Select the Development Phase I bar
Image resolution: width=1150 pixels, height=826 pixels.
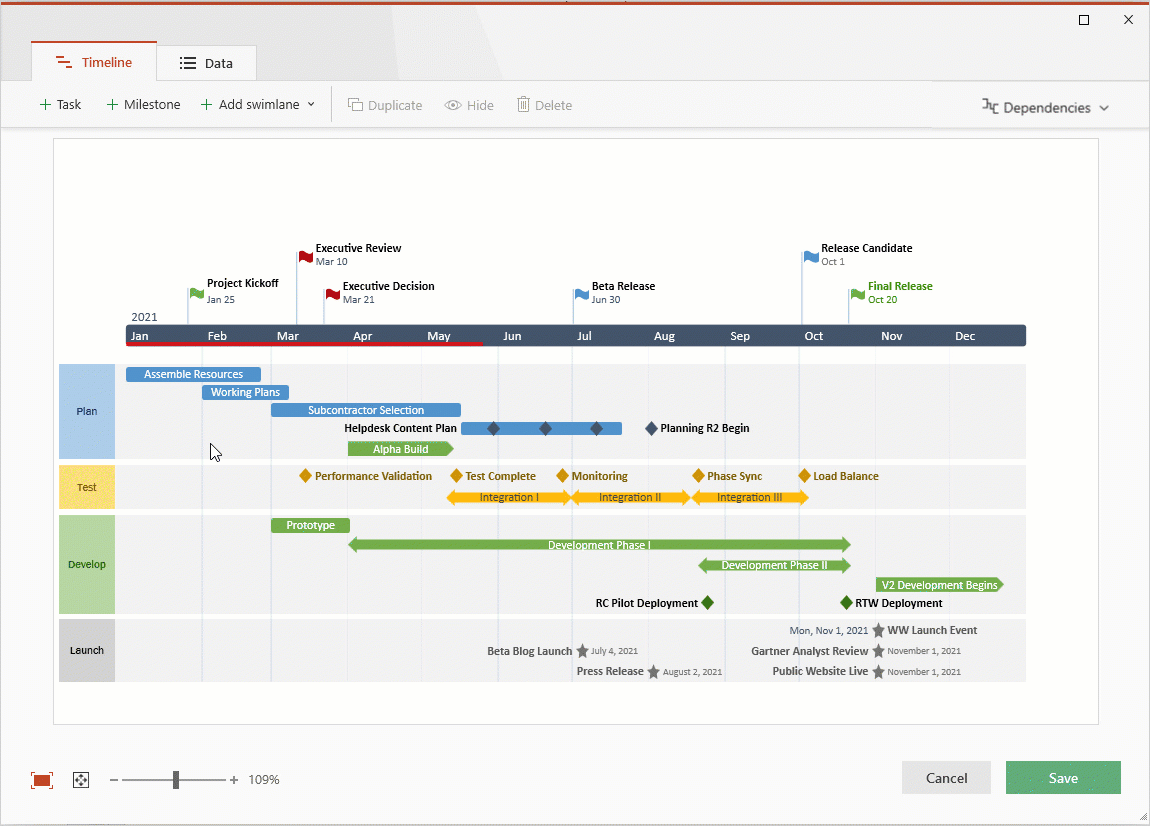599,545
